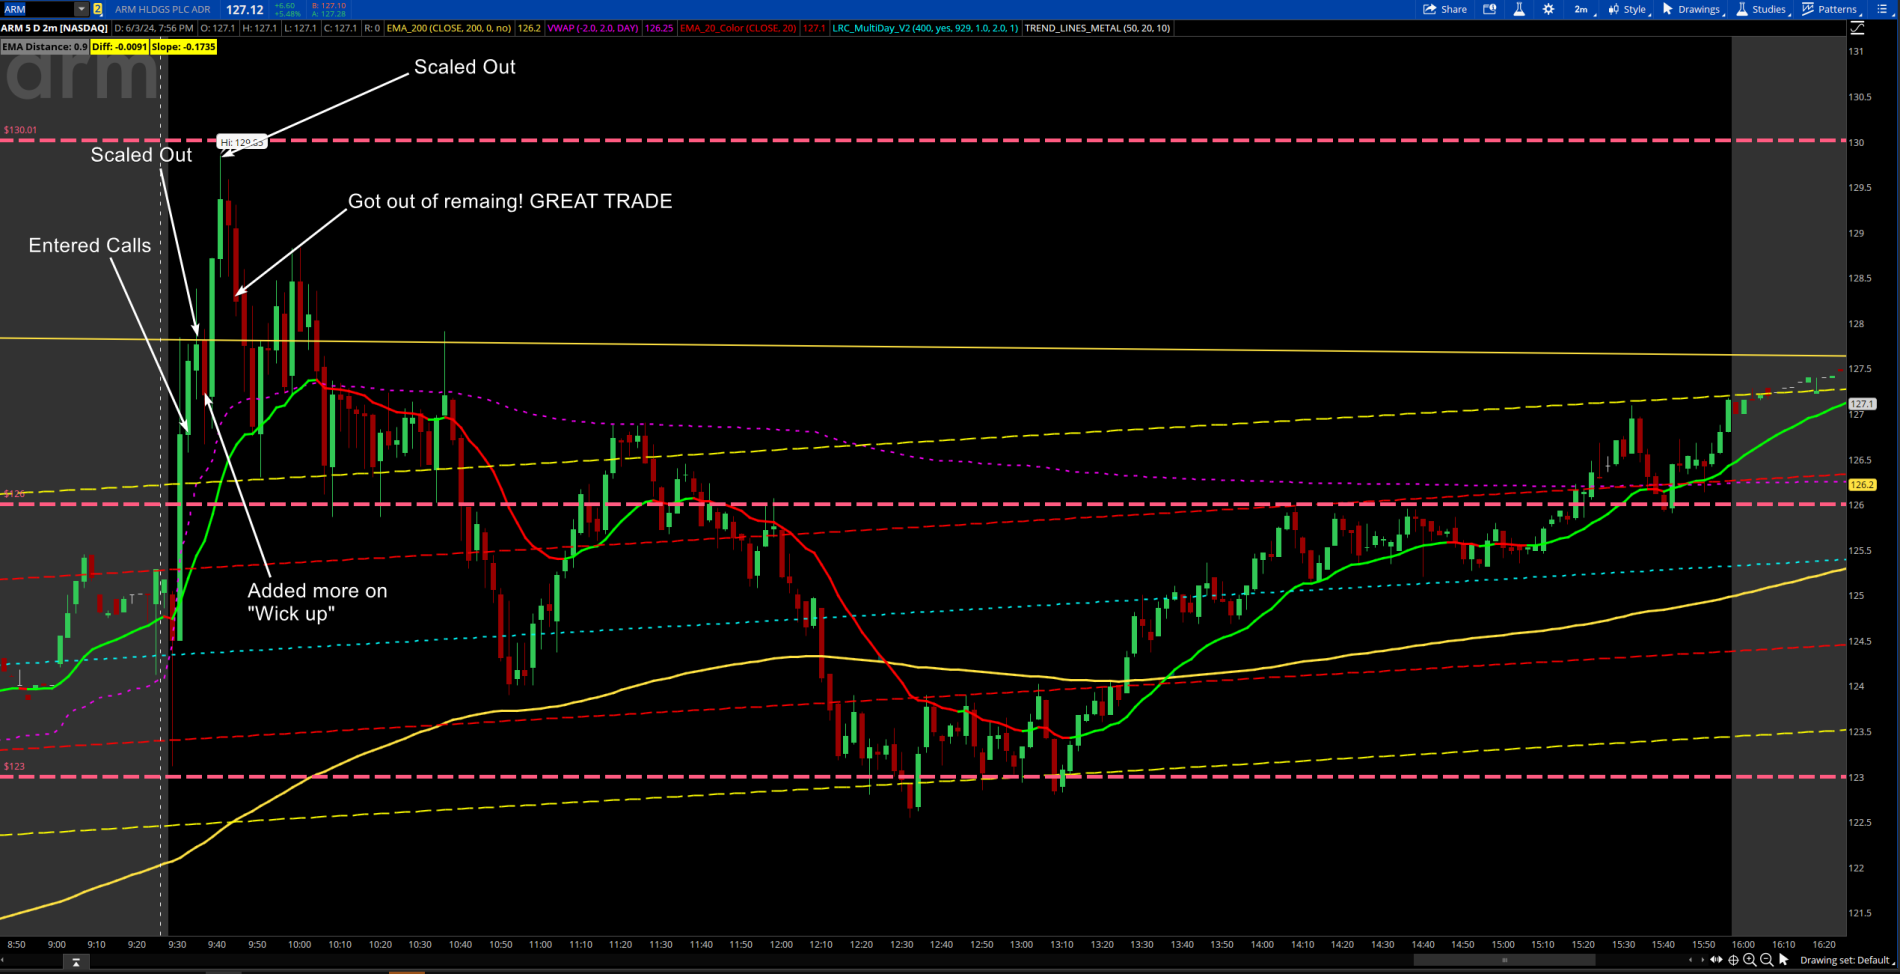Expand the symbol selector dropdown arrow

point(81,9)
